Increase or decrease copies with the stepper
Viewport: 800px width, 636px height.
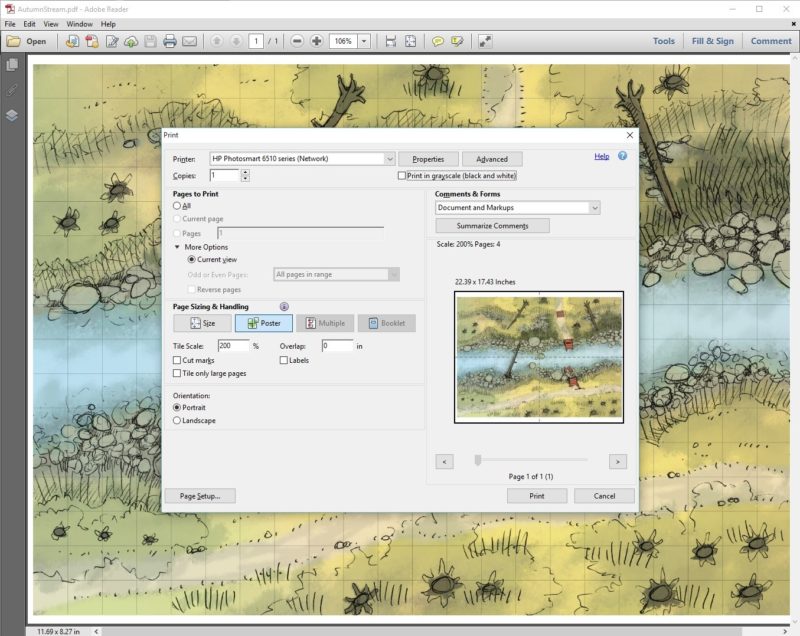tap(245, 175)
